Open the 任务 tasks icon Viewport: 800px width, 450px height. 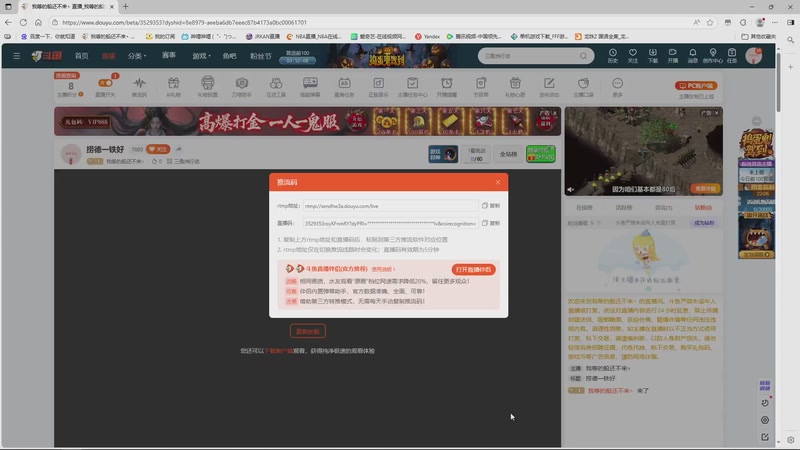coord(732,56)
